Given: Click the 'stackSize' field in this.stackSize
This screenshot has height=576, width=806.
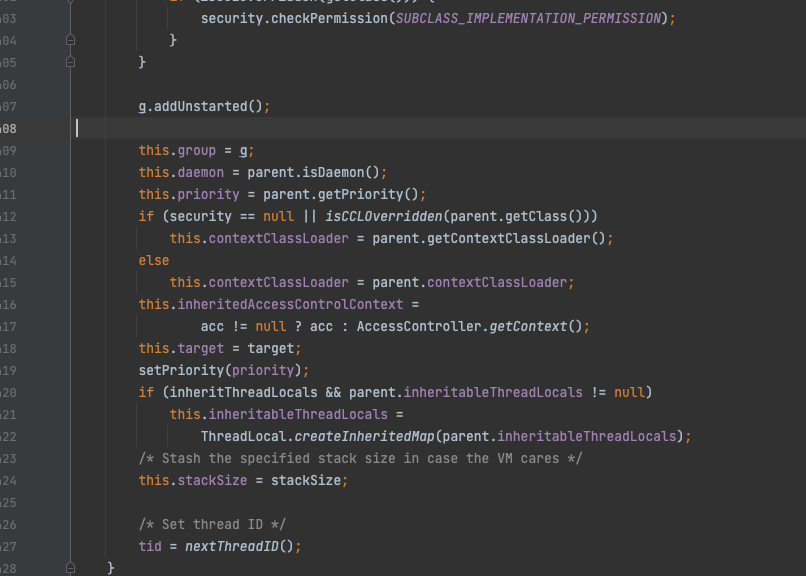Looking at the screenshot, I should tap(212, 481).
